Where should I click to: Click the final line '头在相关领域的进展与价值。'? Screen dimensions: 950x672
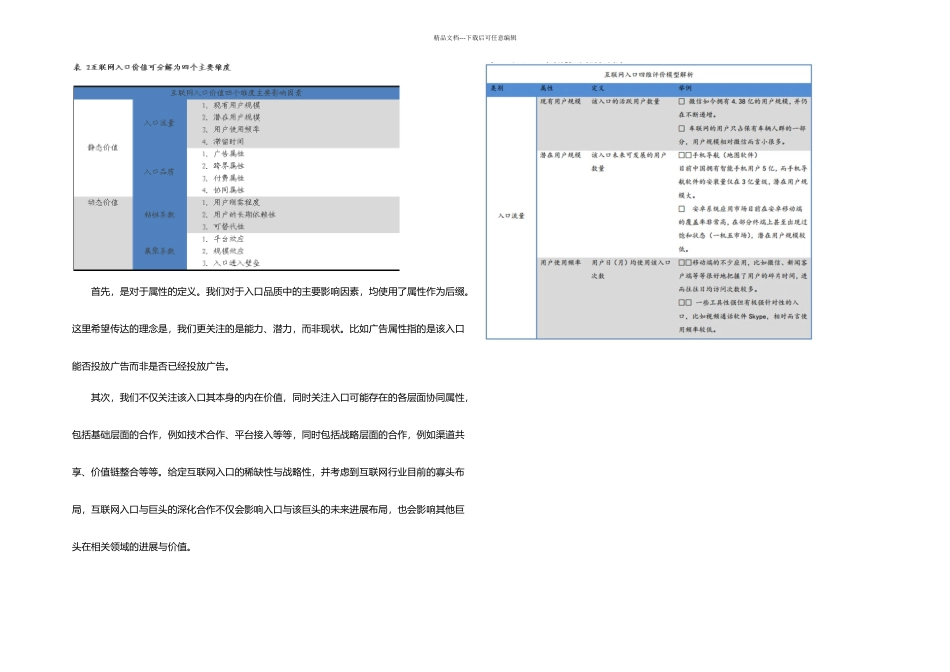132,547
